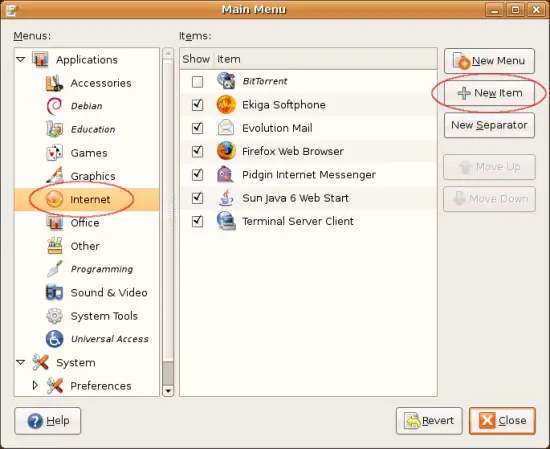
Task: Click the menus scrollbar up arrow
Action: click(168, 53)
